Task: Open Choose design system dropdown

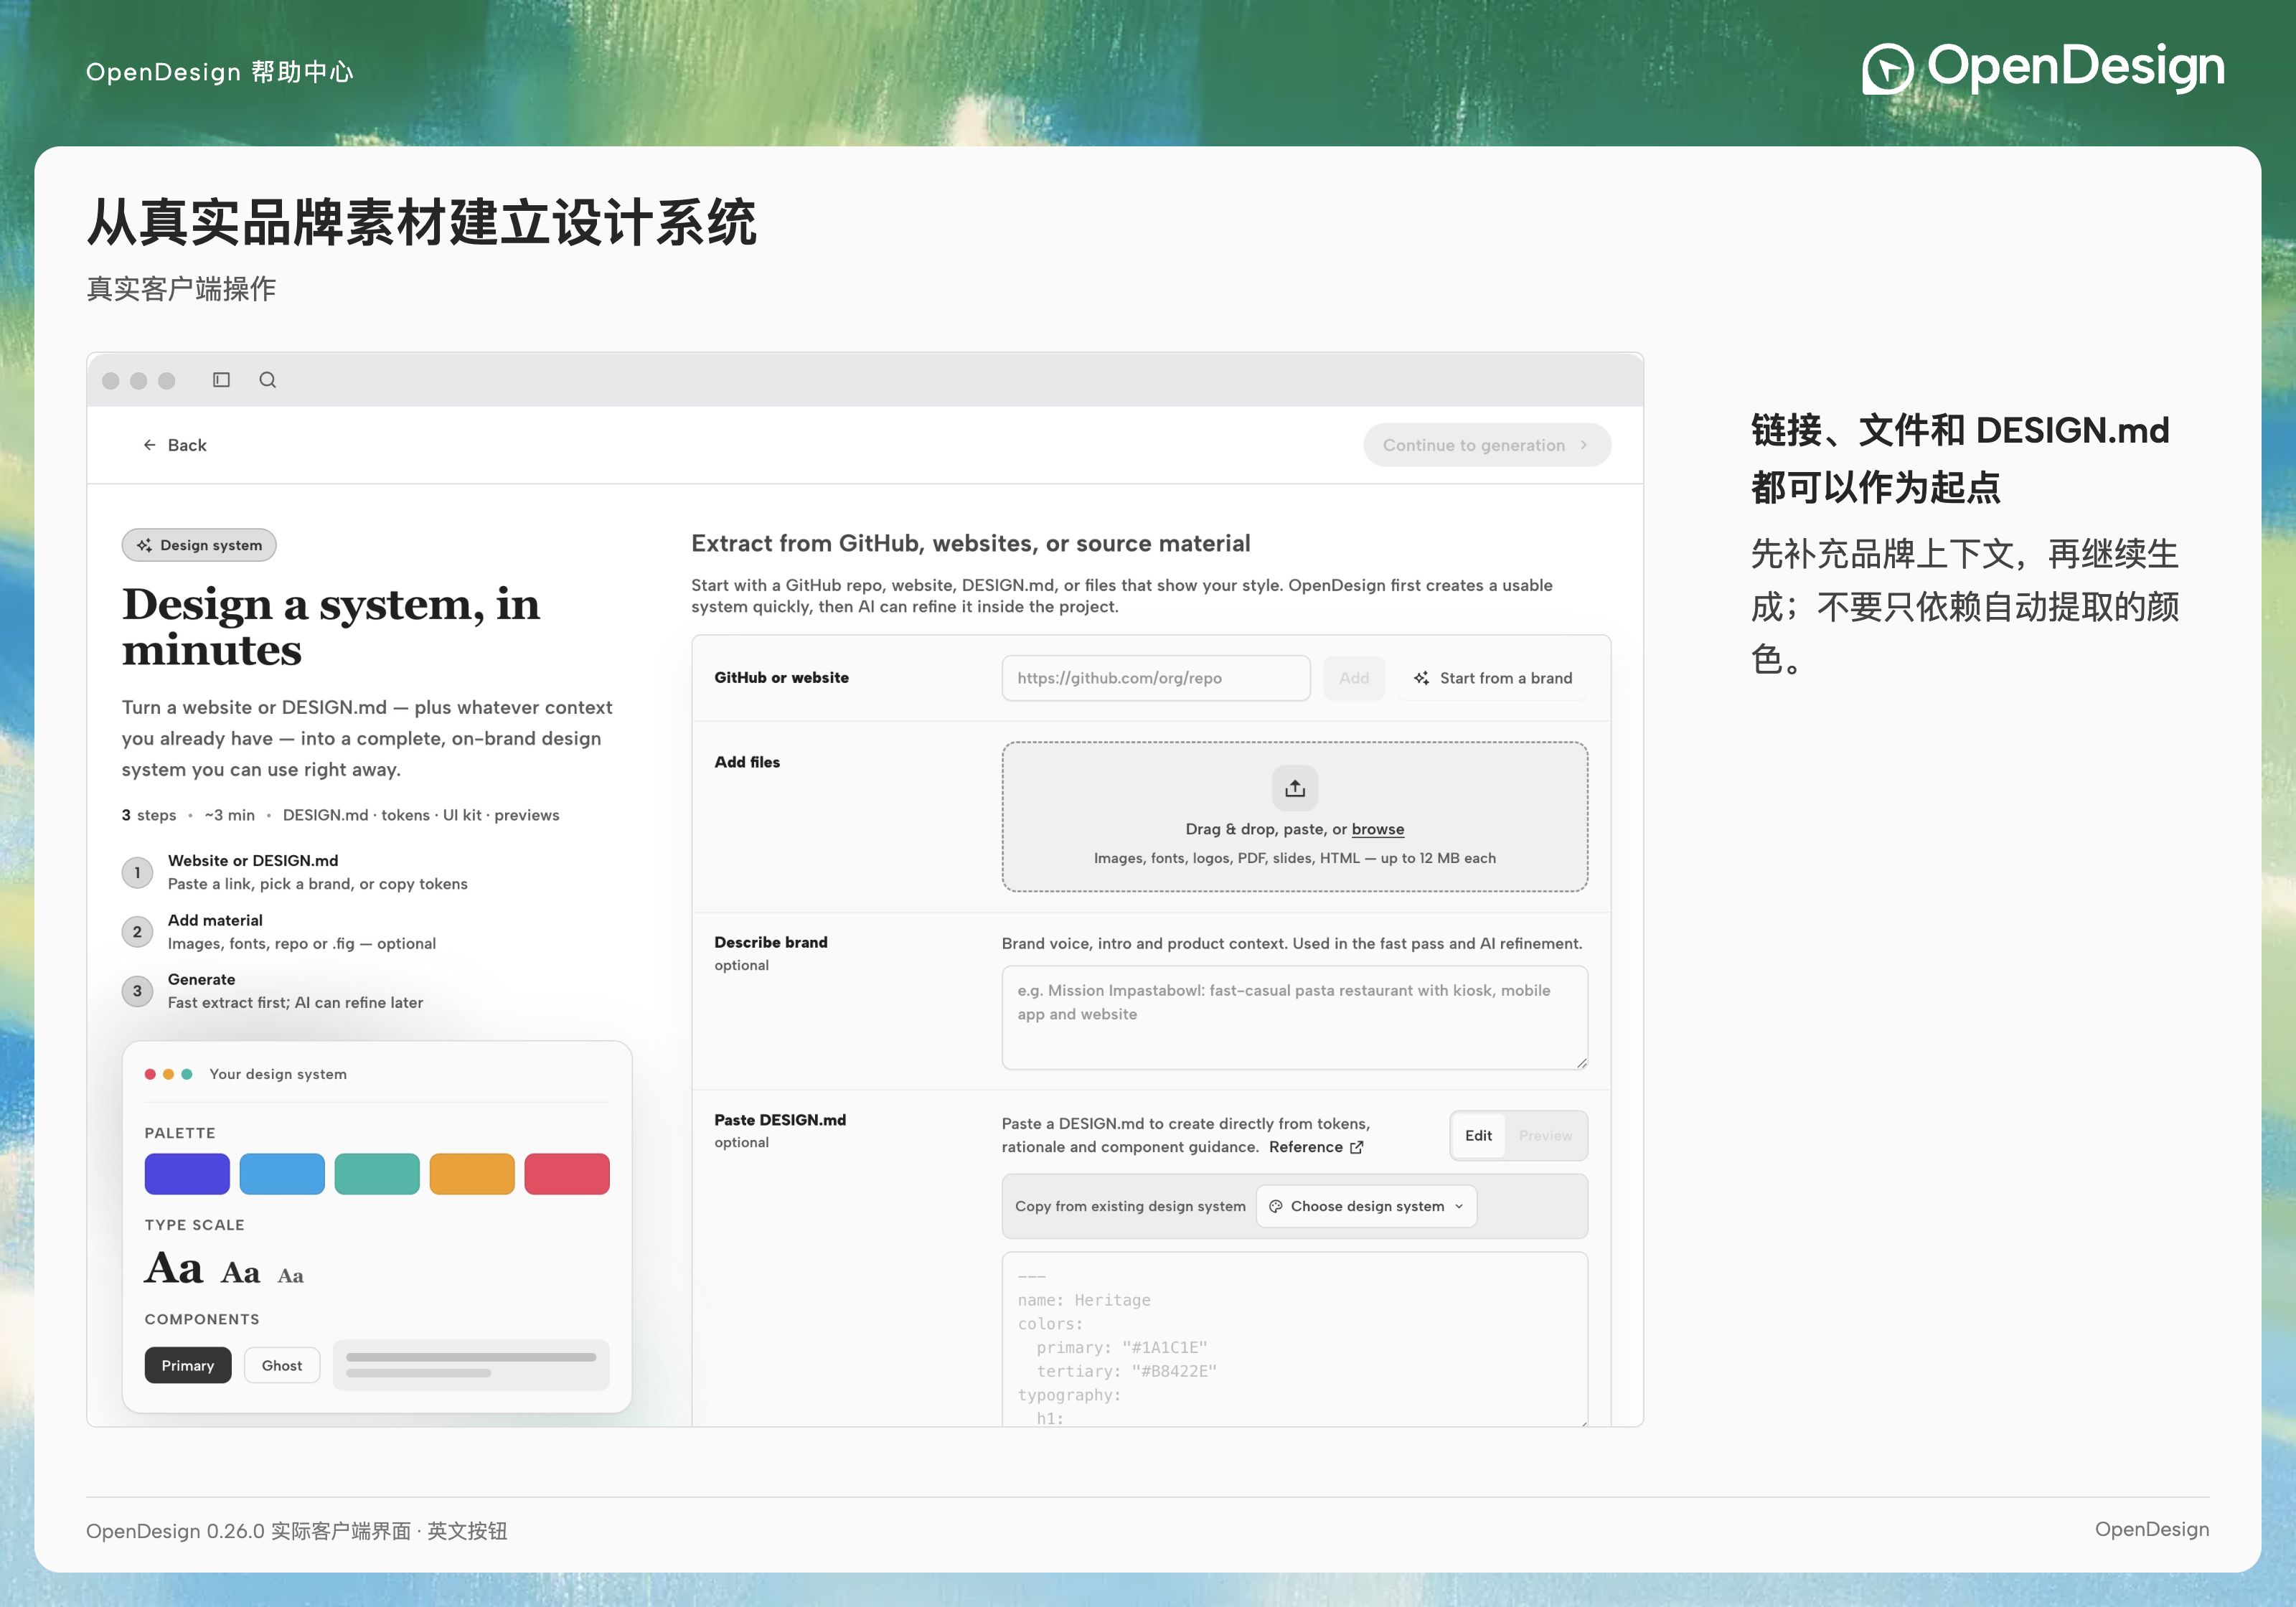Action: [x=1366, y=1206]
